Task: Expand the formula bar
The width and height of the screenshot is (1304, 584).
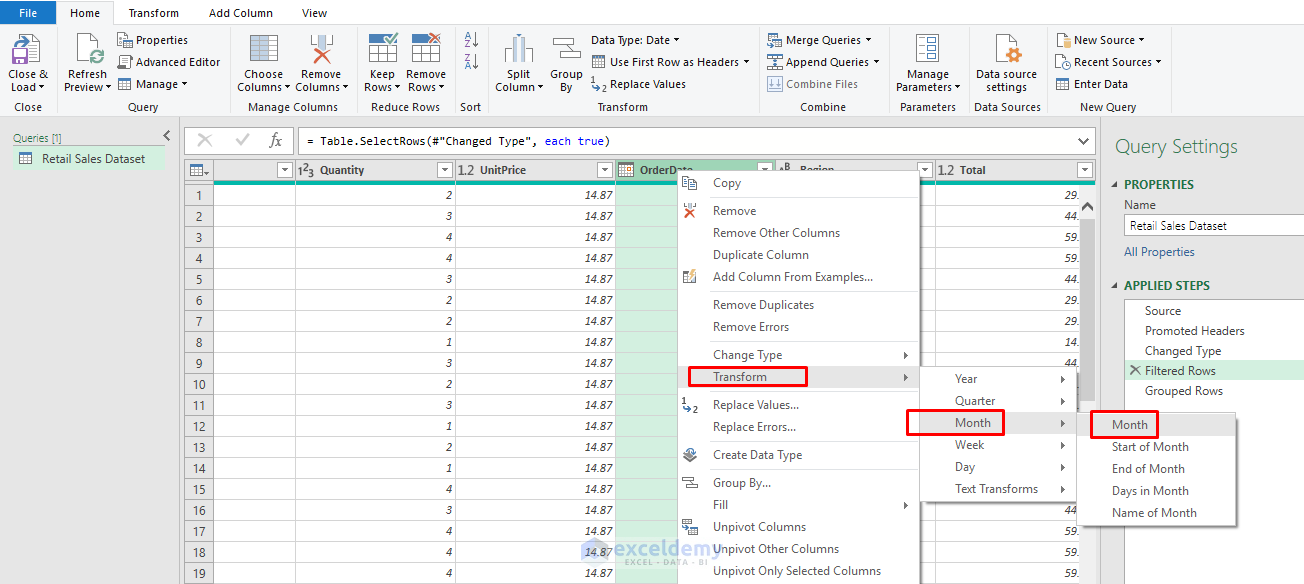Action: (x=1085, y=141)
